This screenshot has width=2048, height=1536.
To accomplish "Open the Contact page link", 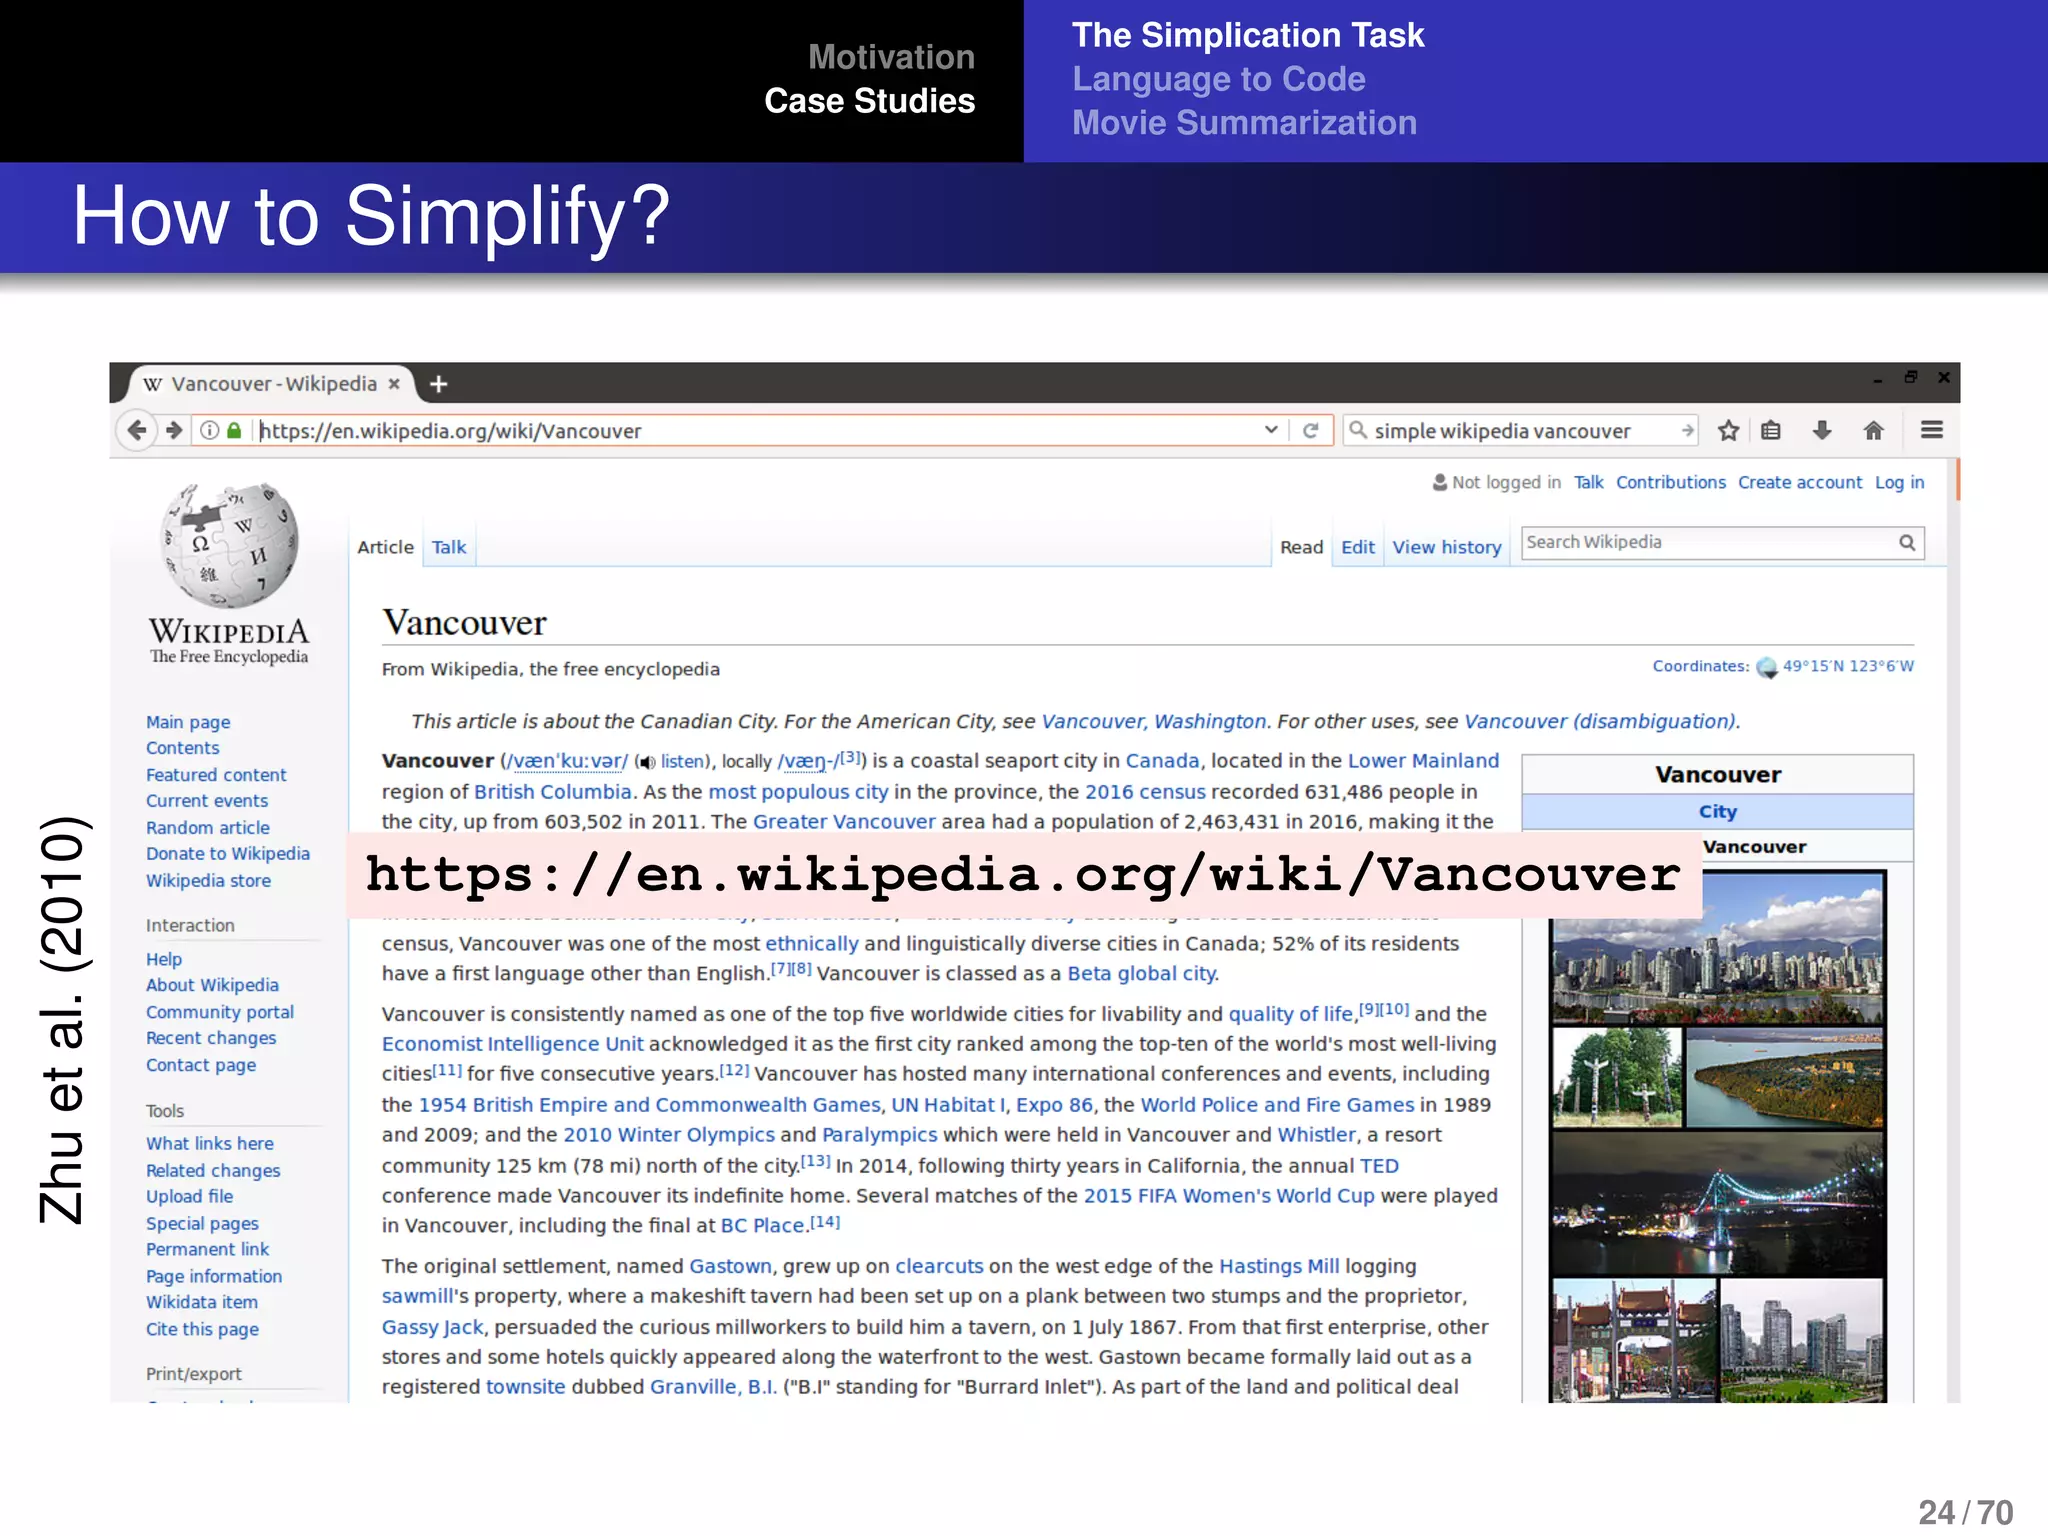I will point(201,1065).
